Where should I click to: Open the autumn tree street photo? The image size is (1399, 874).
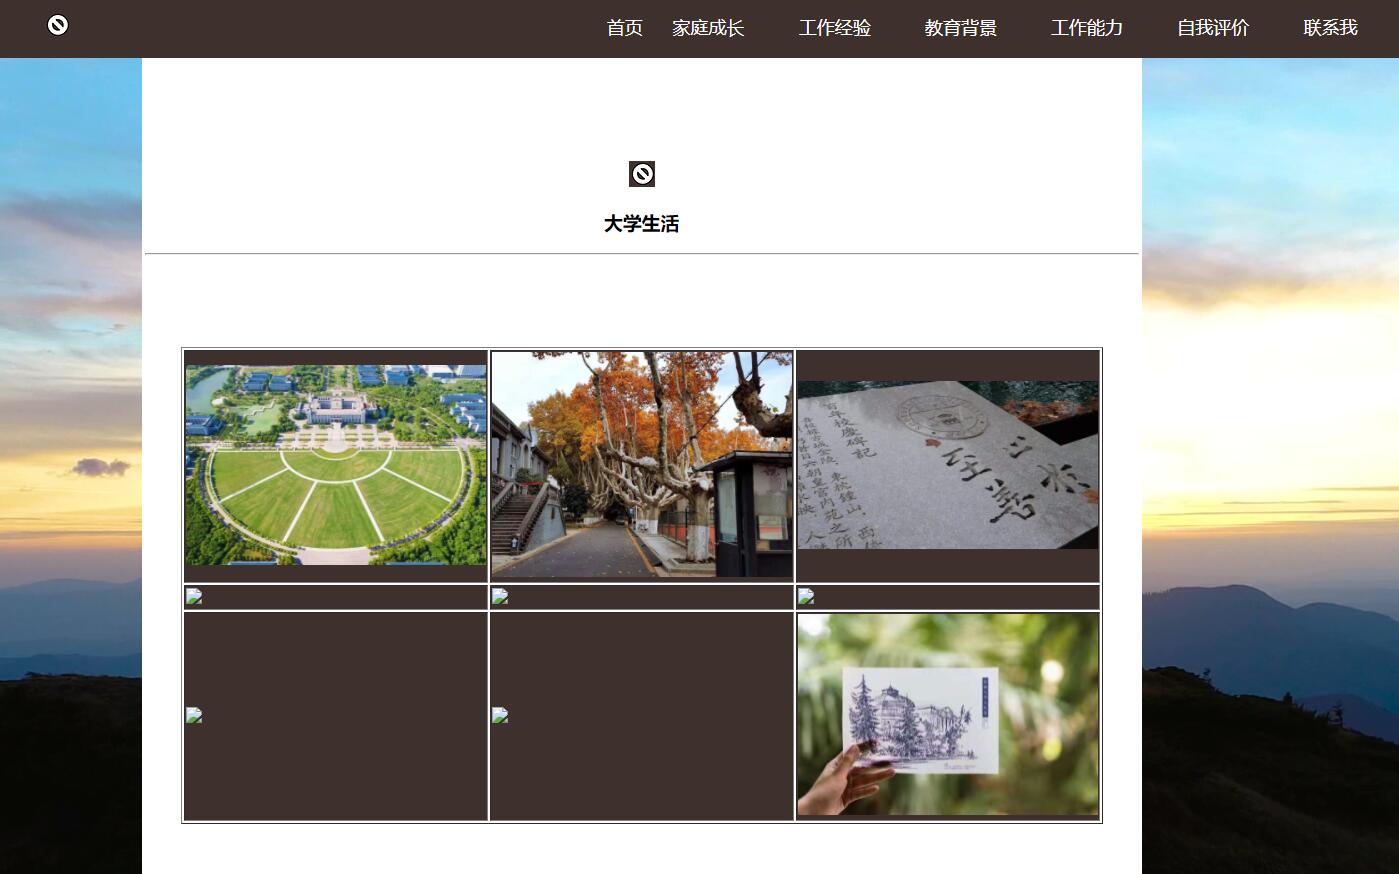642,464
